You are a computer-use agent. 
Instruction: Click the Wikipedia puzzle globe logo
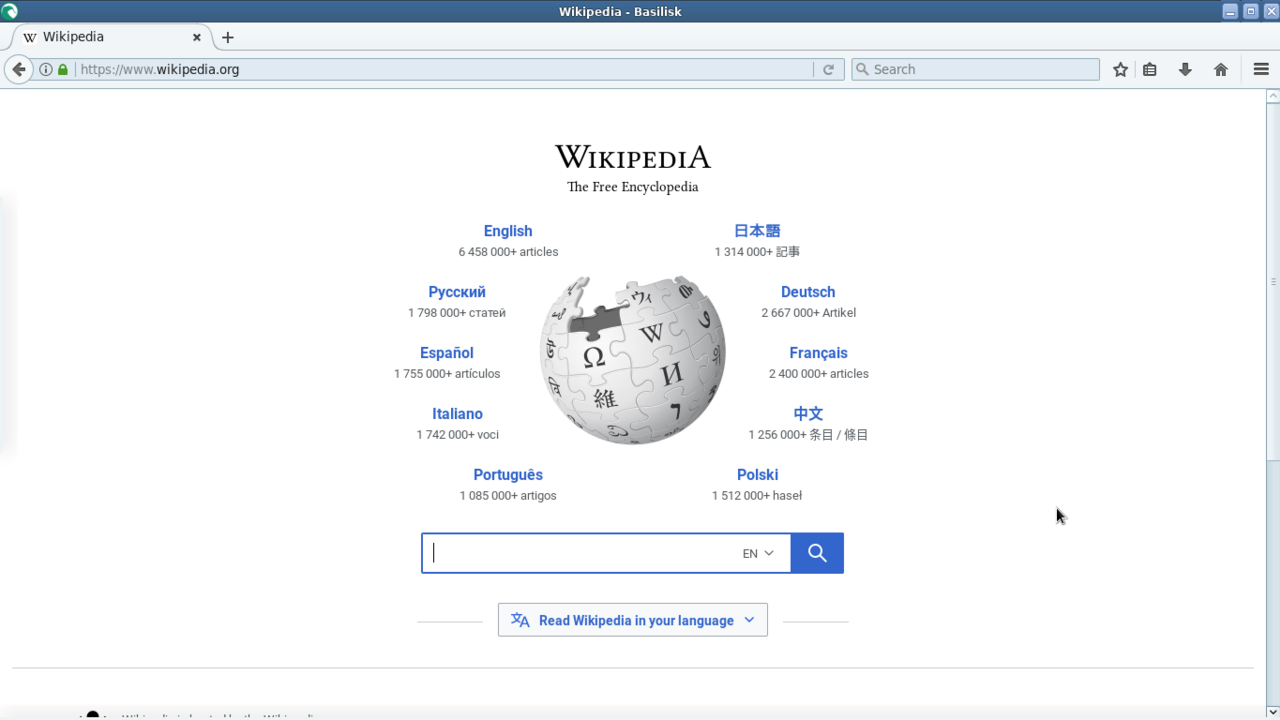[x=632, y=359]
